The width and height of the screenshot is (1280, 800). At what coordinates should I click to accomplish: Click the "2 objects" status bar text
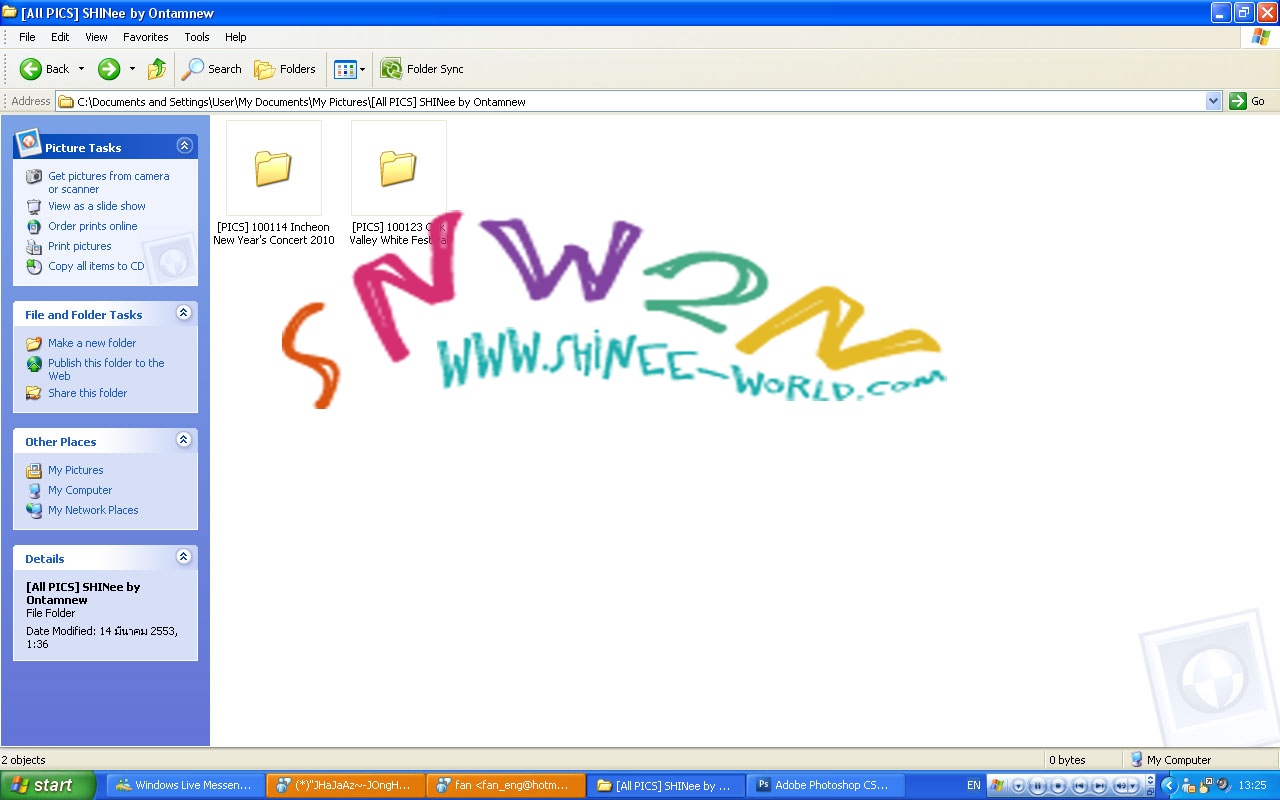click(x=24, y=760)
